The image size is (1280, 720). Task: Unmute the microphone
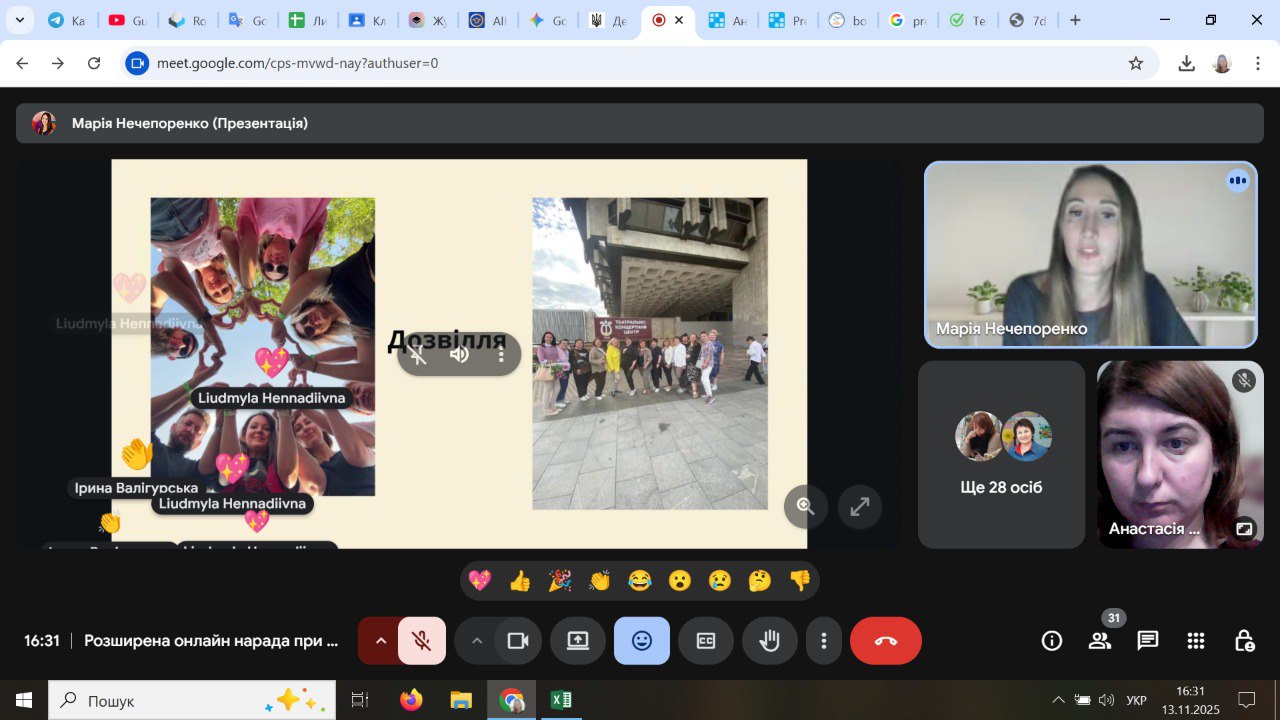[422, 641]
